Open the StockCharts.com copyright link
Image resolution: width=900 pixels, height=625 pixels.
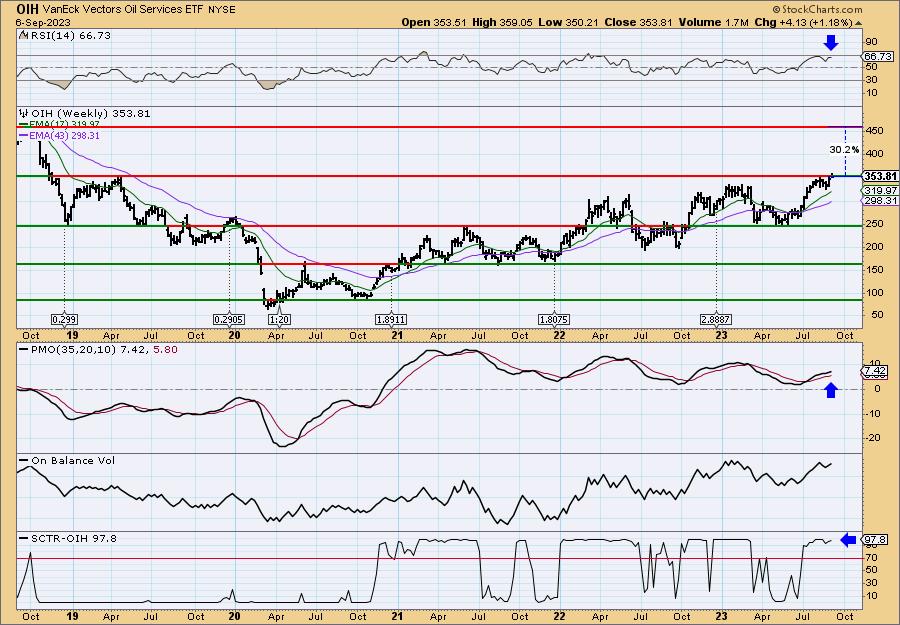(817, 9)
